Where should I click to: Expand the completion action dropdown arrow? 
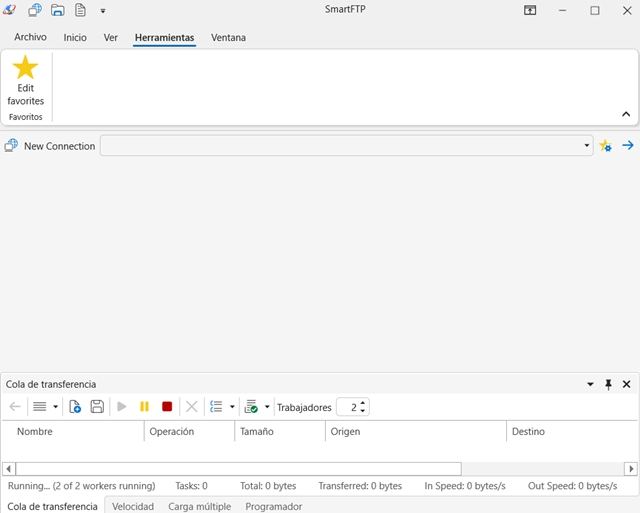tap(267, 406)
